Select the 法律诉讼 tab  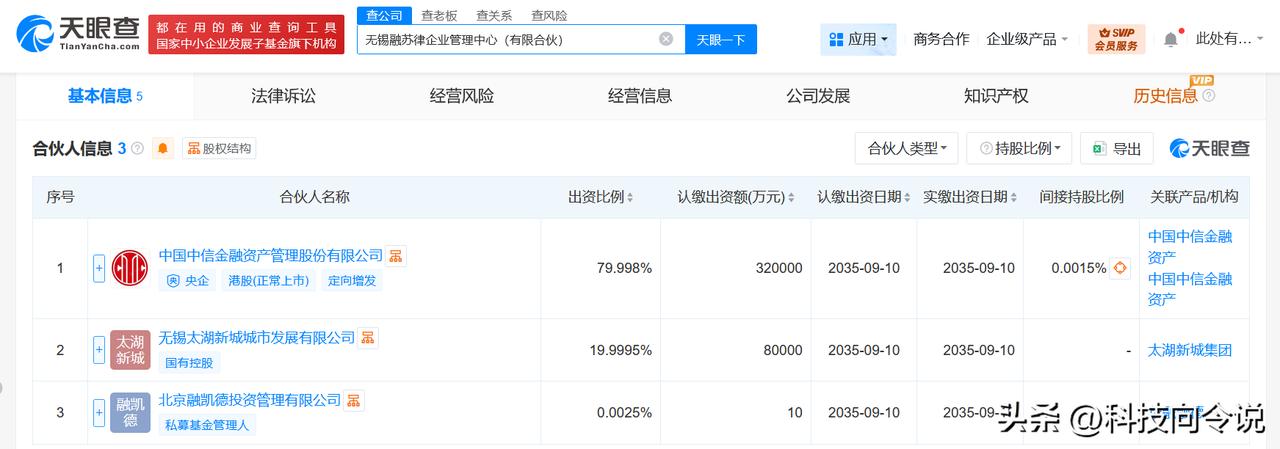283,96
